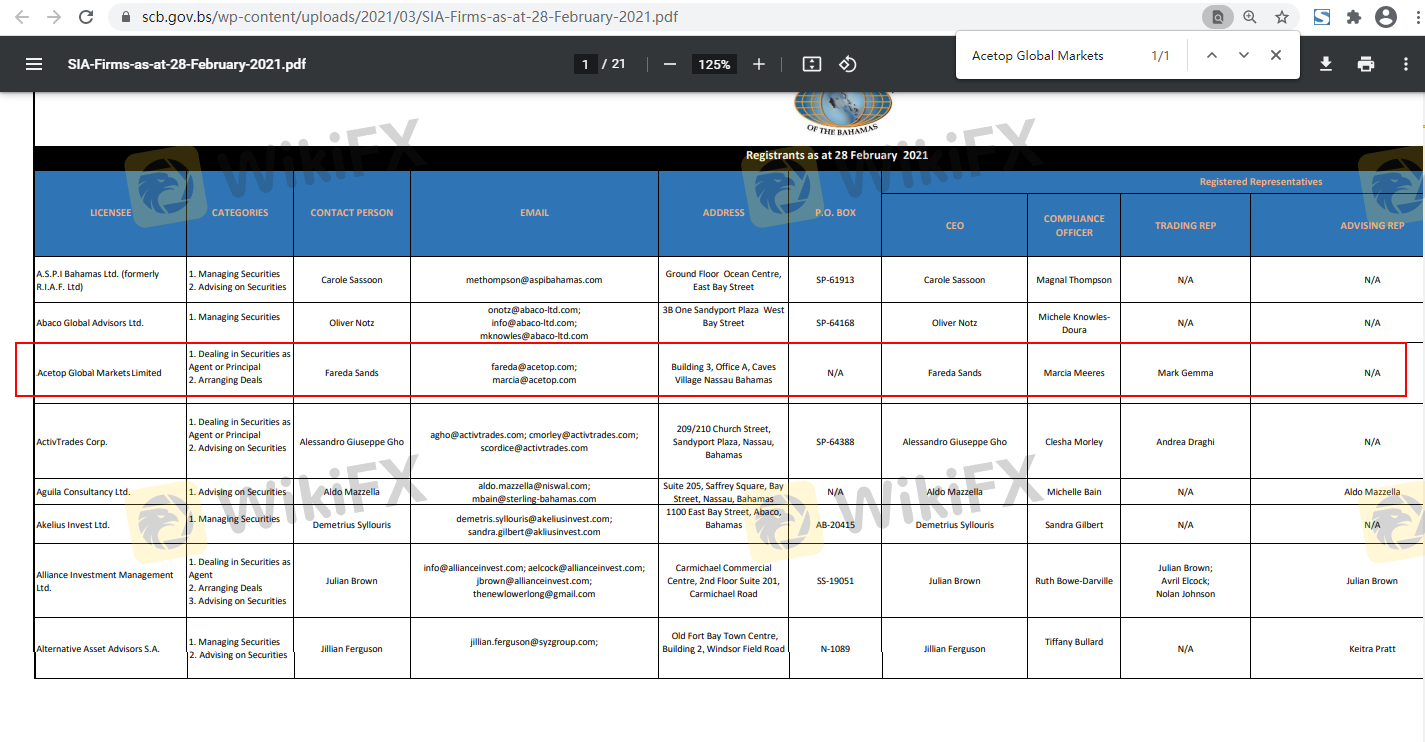Rotate the PDF counterclockwise
Viewport: 1425px width, 742px height.
847,64
